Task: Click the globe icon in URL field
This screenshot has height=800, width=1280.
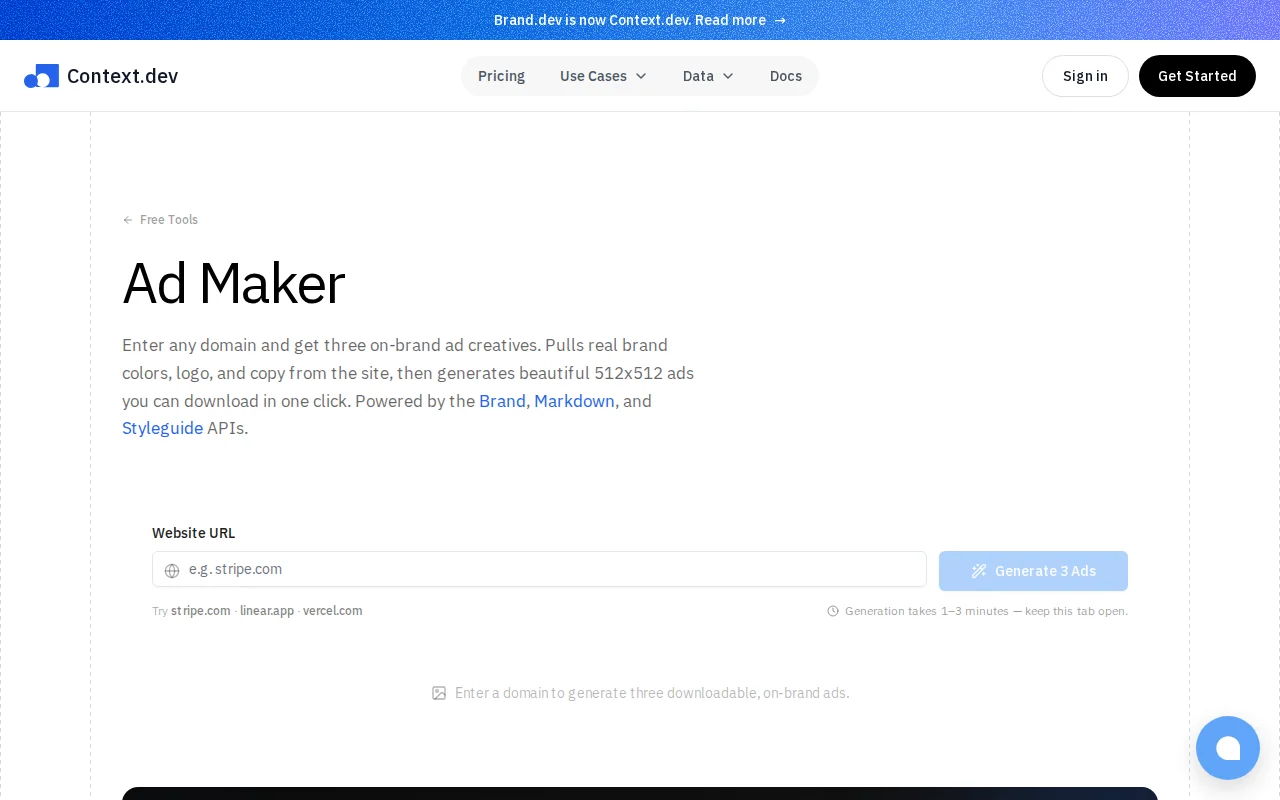Action: point(172,570)
